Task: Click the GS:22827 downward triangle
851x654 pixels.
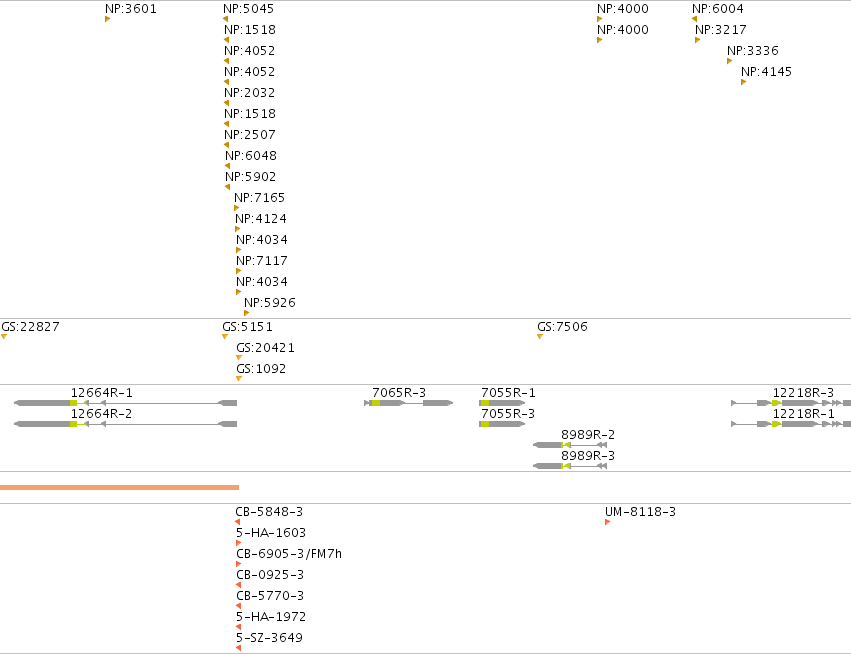Action: coord(4,337)
